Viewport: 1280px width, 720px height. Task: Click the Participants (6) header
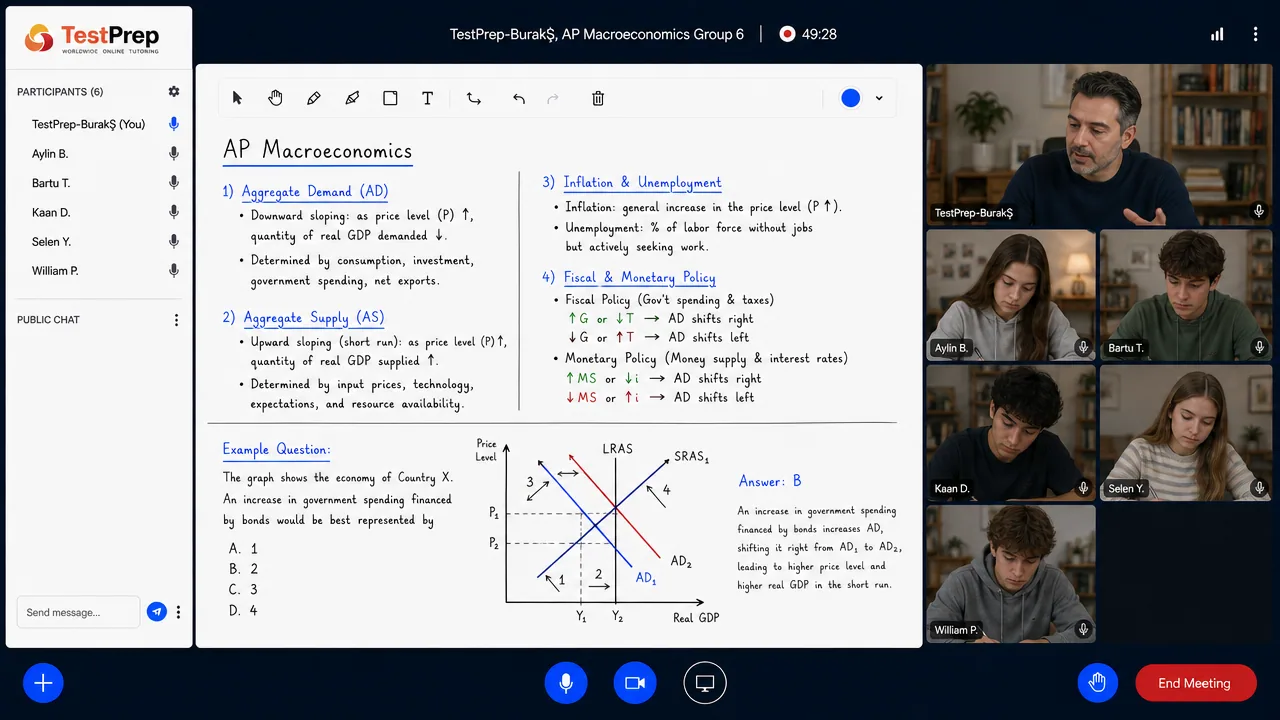[x=60, y=91]
